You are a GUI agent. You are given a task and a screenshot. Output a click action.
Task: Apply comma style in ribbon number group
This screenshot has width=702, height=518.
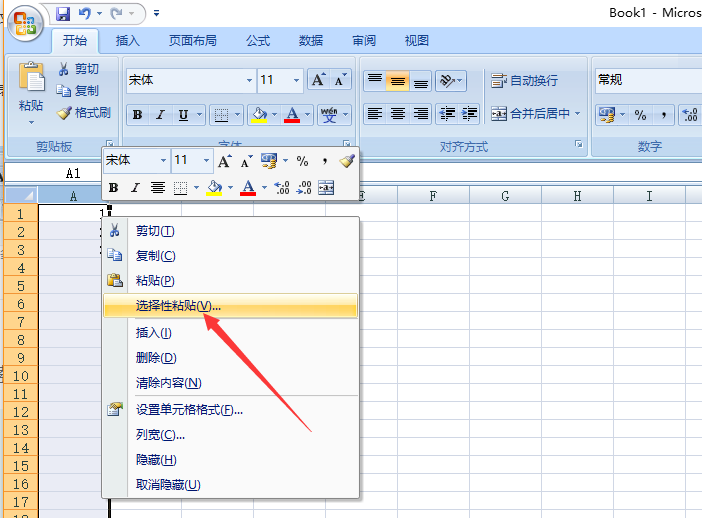point(663,115)
